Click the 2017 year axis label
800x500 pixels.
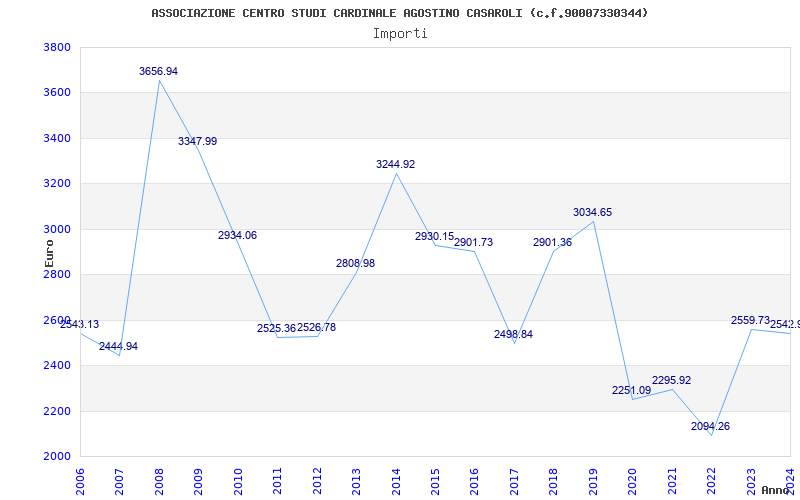514,482
